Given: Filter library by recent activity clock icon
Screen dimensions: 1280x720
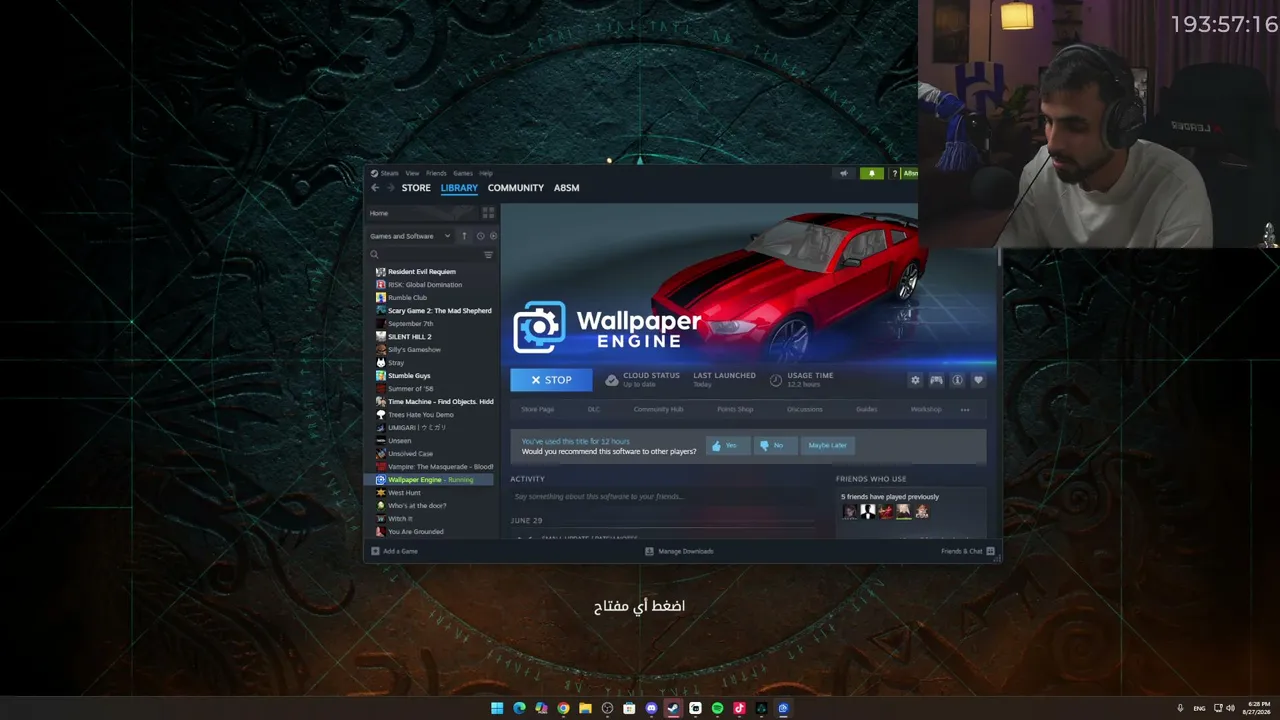Looking at the screenshot, I should (480, 236).
